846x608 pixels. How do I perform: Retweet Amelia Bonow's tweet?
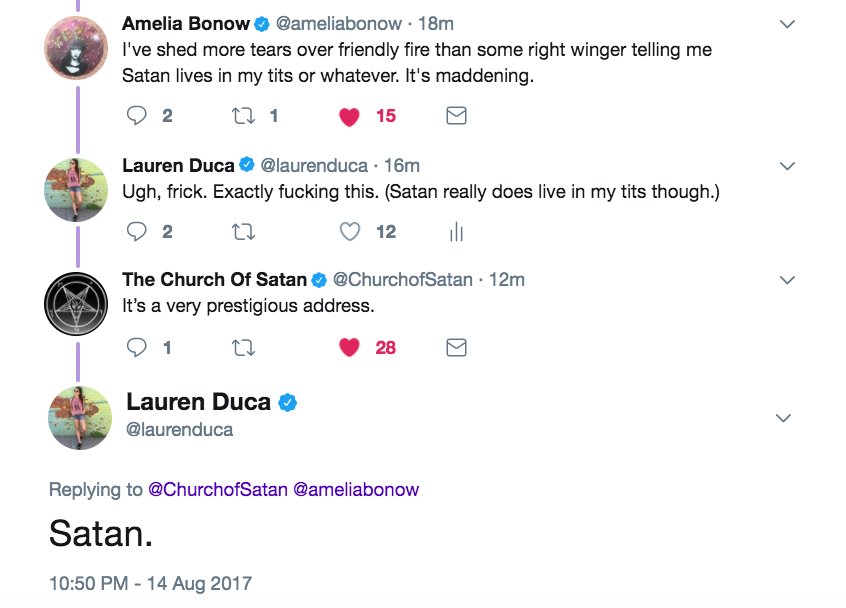(243, 116)
